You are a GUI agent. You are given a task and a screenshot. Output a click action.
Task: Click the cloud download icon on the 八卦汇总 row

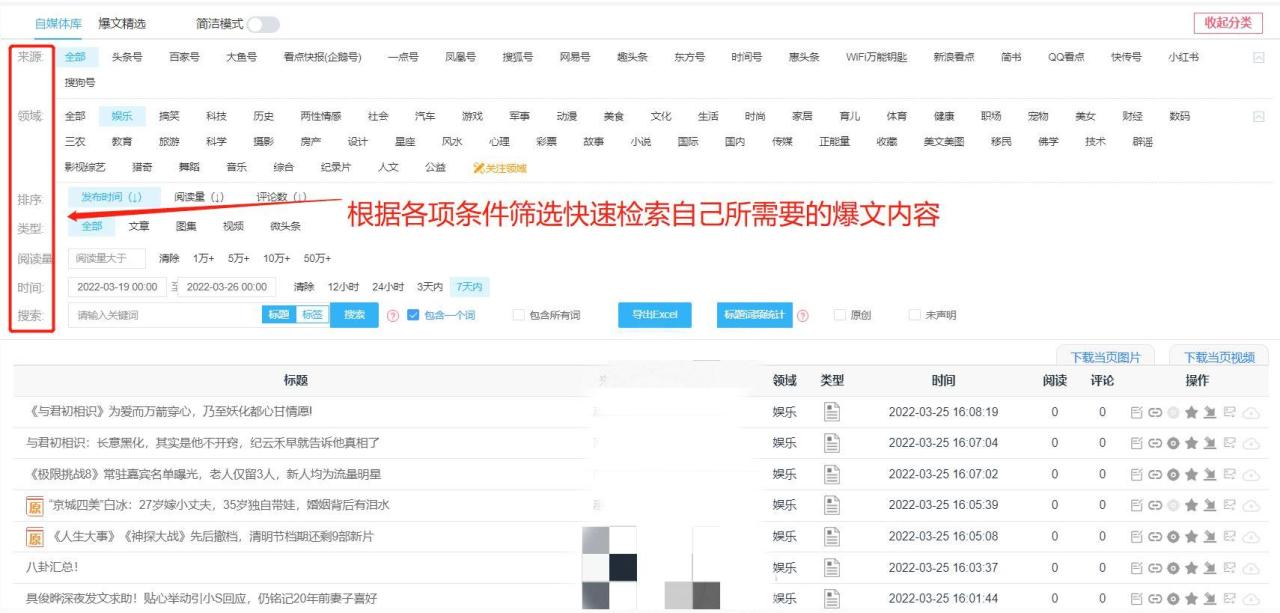pos(1250,565)
